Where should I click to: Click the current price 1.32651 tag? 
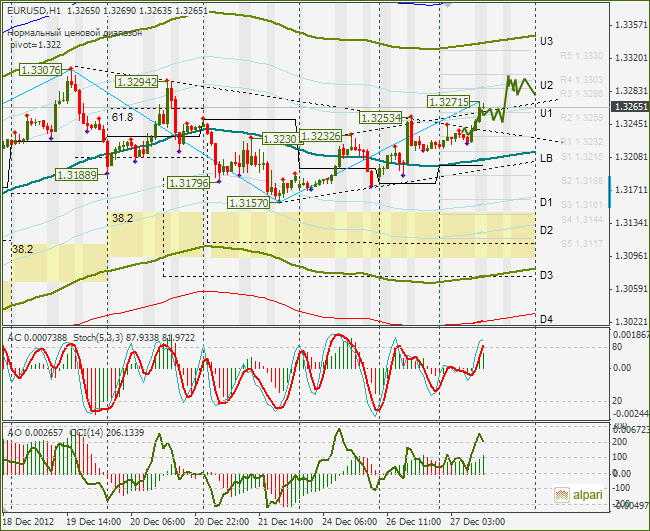coord(631,107)
